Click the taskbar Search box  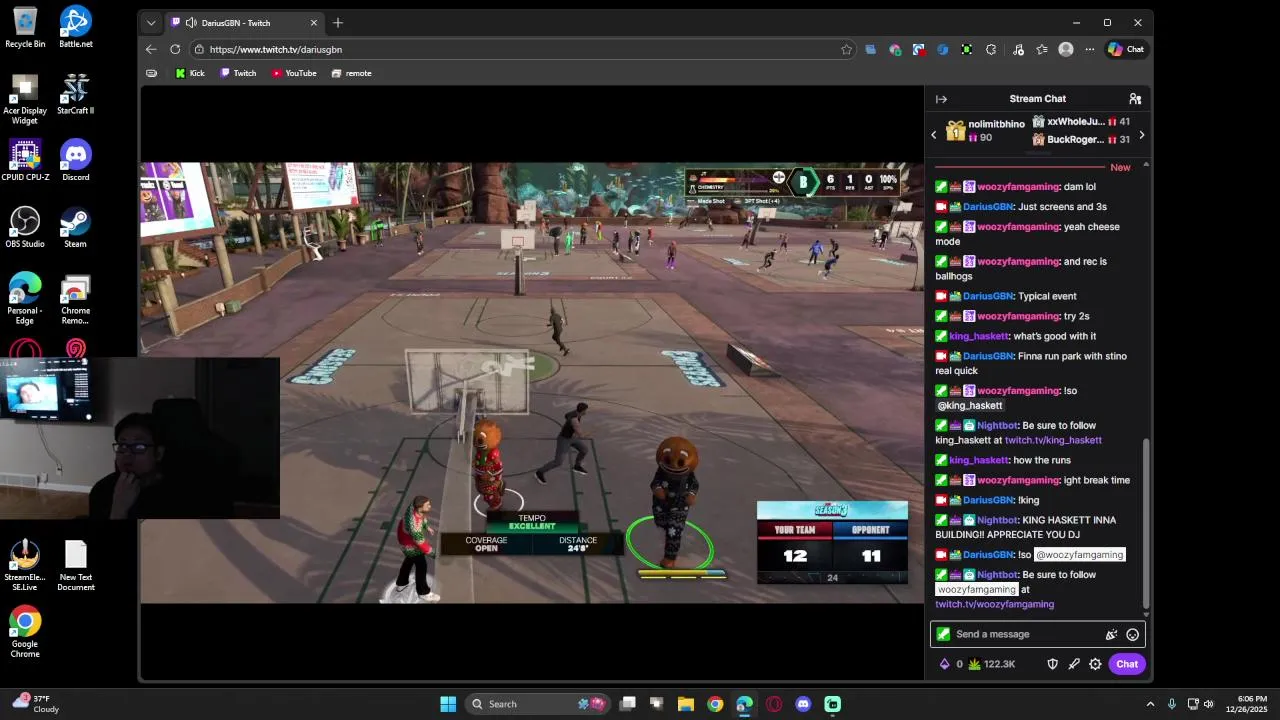tap(538, 704)
